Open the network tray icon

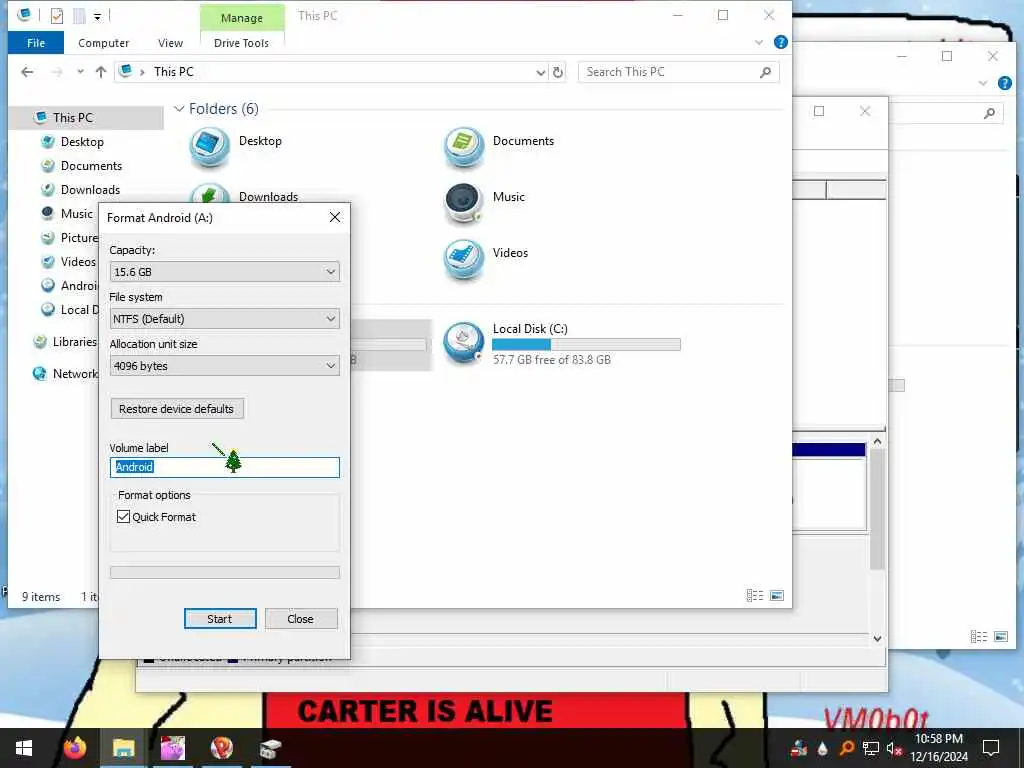coord(871,748)
